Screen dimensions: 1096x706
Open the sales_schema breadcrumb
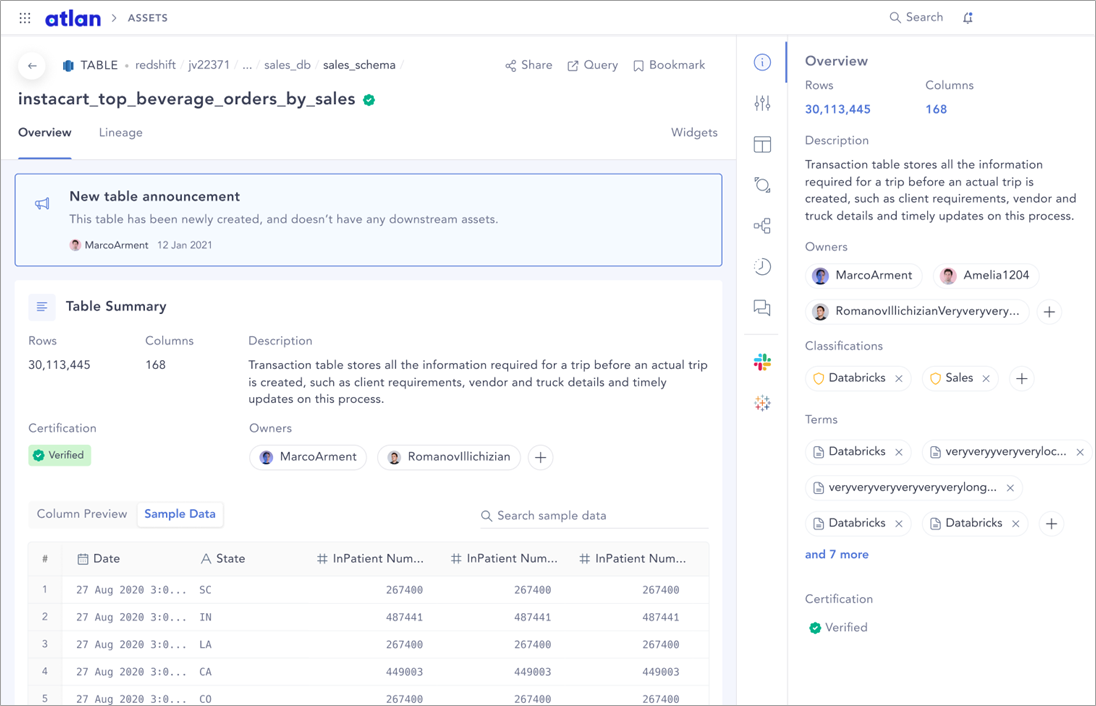coord(359,65)
